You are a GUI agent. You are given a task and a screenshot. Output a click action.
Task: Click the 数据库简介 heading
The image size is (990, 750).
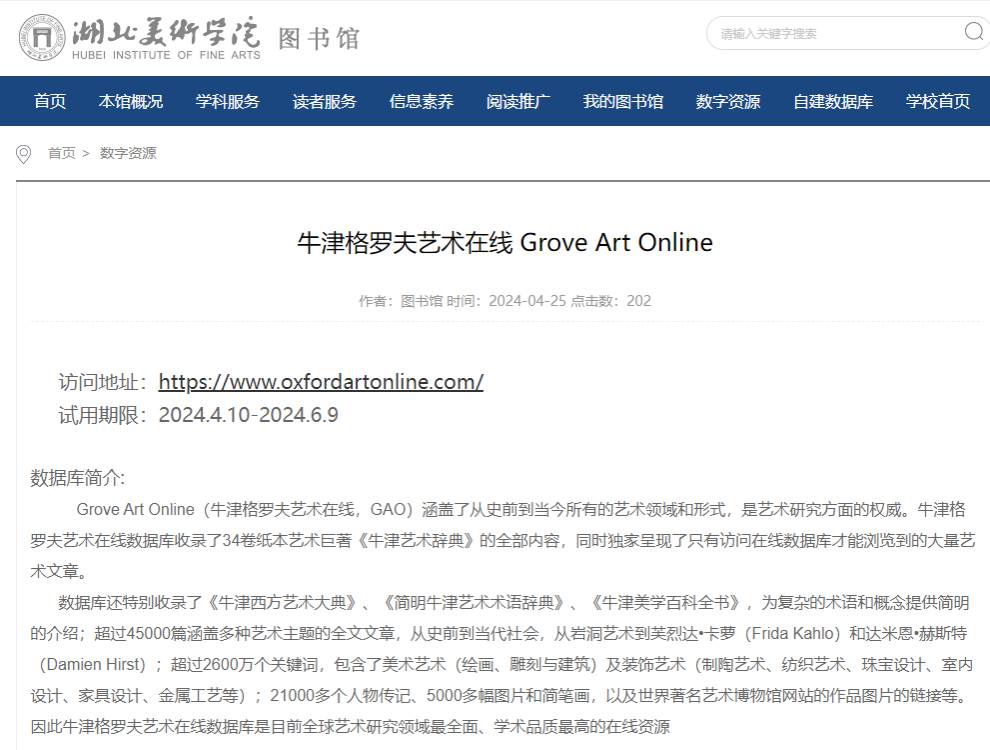78,478
